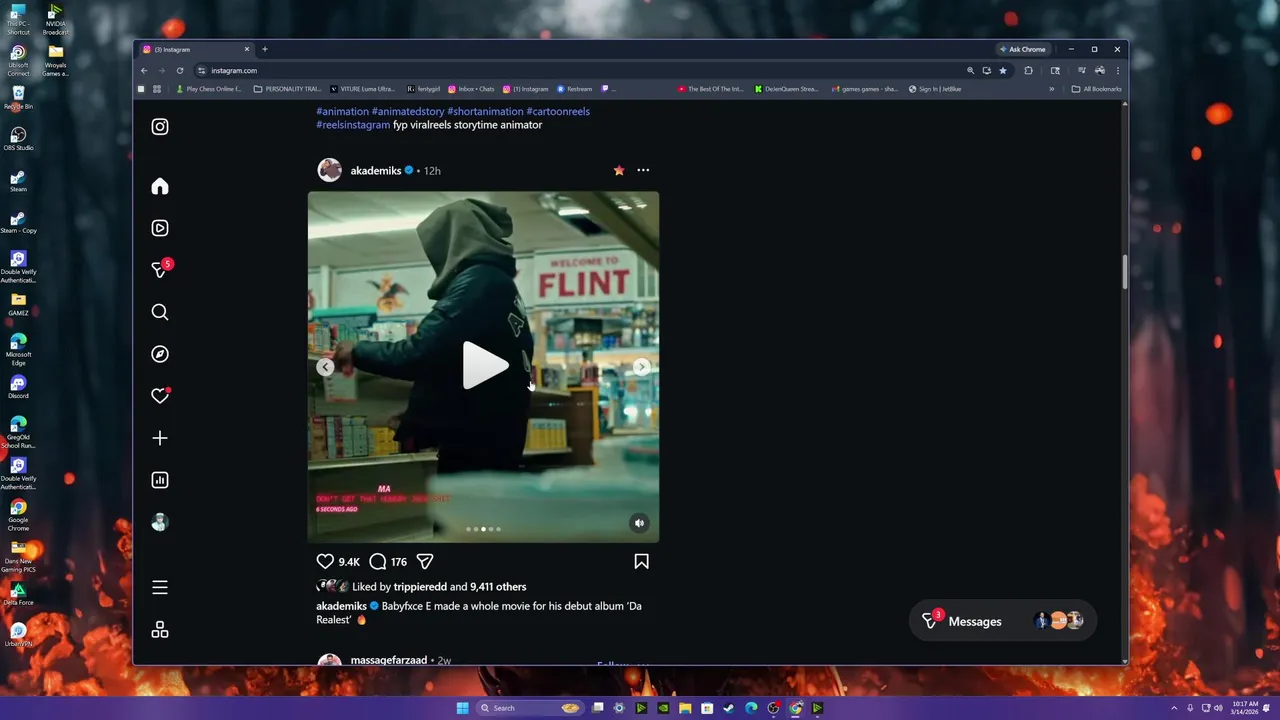Toggle video sound with speaker icon
Viewport: 1280px width, 720px height.
coord(640,523)
